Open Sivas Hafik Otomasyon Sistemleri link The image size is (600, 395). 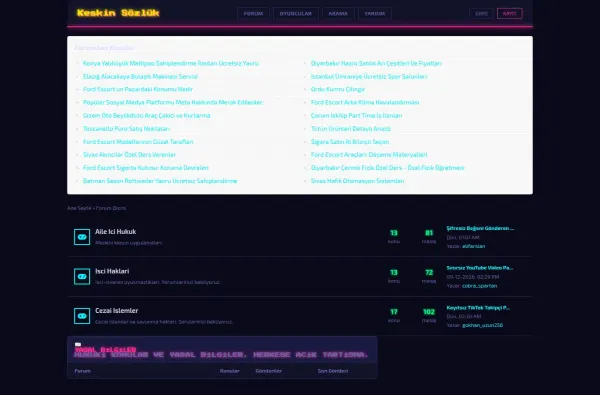click(x=357, y=181)
